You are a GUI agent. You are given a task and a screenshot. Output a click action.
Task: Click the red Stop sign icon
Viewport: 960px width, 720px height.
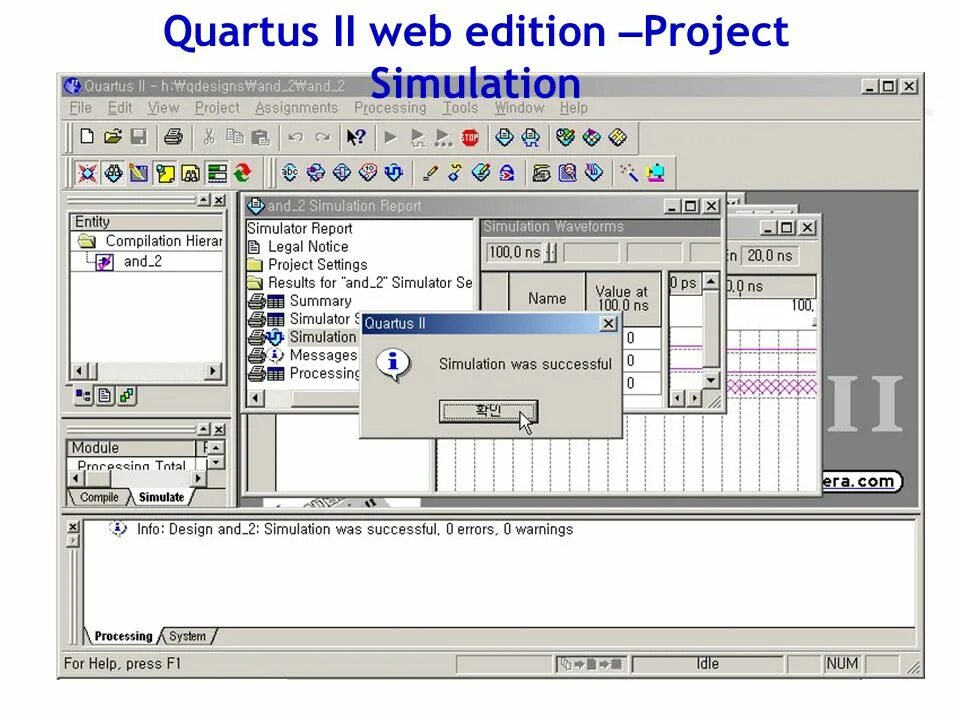click(x=470, y=137)
